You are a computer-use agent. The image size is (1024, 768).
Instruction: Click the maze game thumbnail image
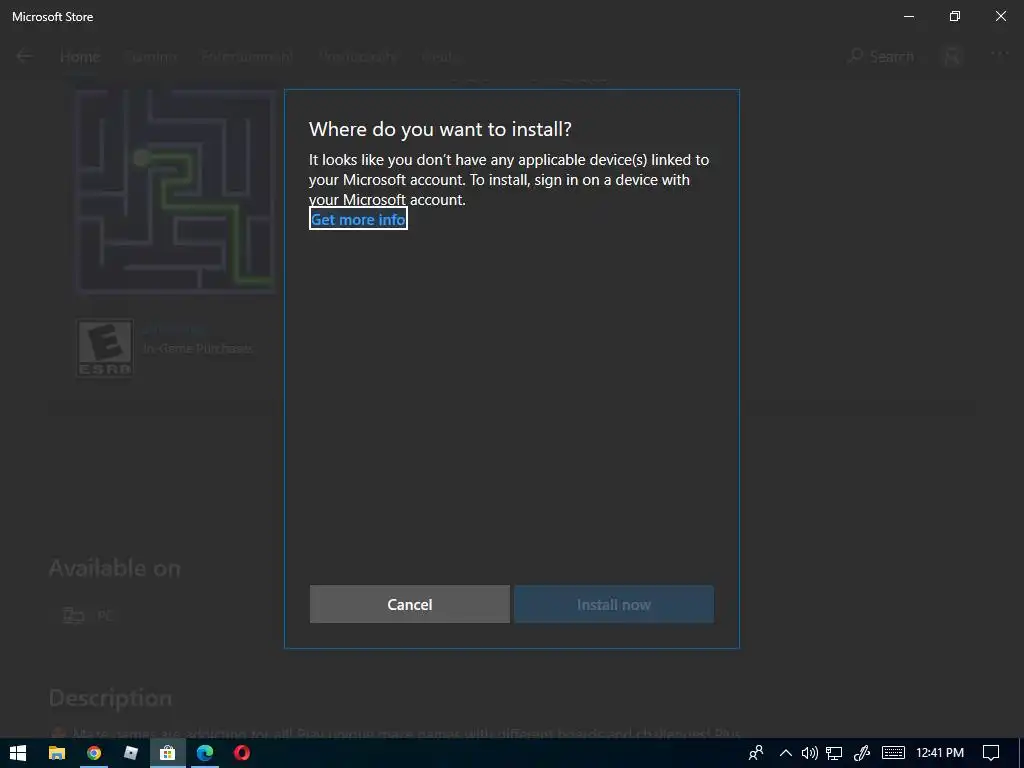click(175, 192)
